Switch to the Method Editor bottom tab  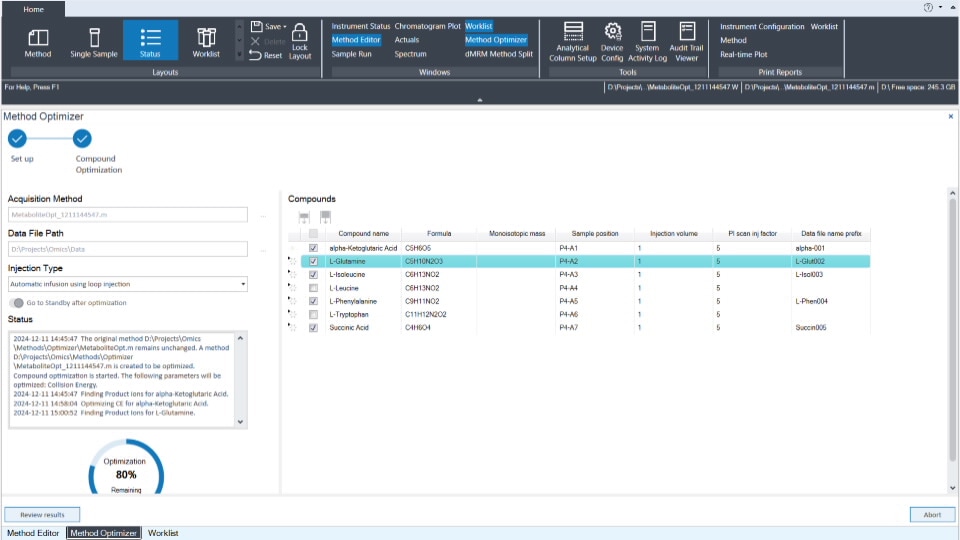click(33, 533)
